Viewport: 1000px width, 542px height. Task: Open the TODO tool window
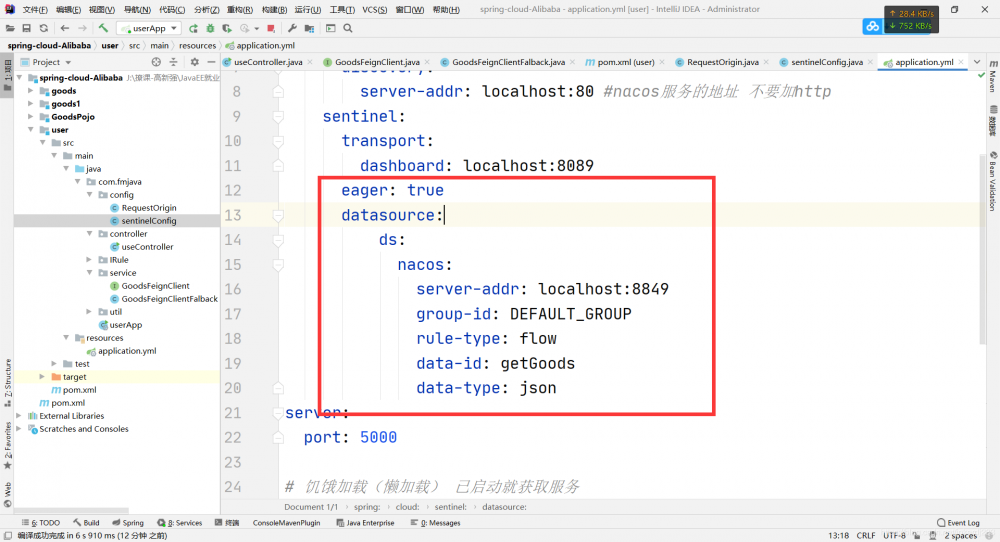click(41, 523)
